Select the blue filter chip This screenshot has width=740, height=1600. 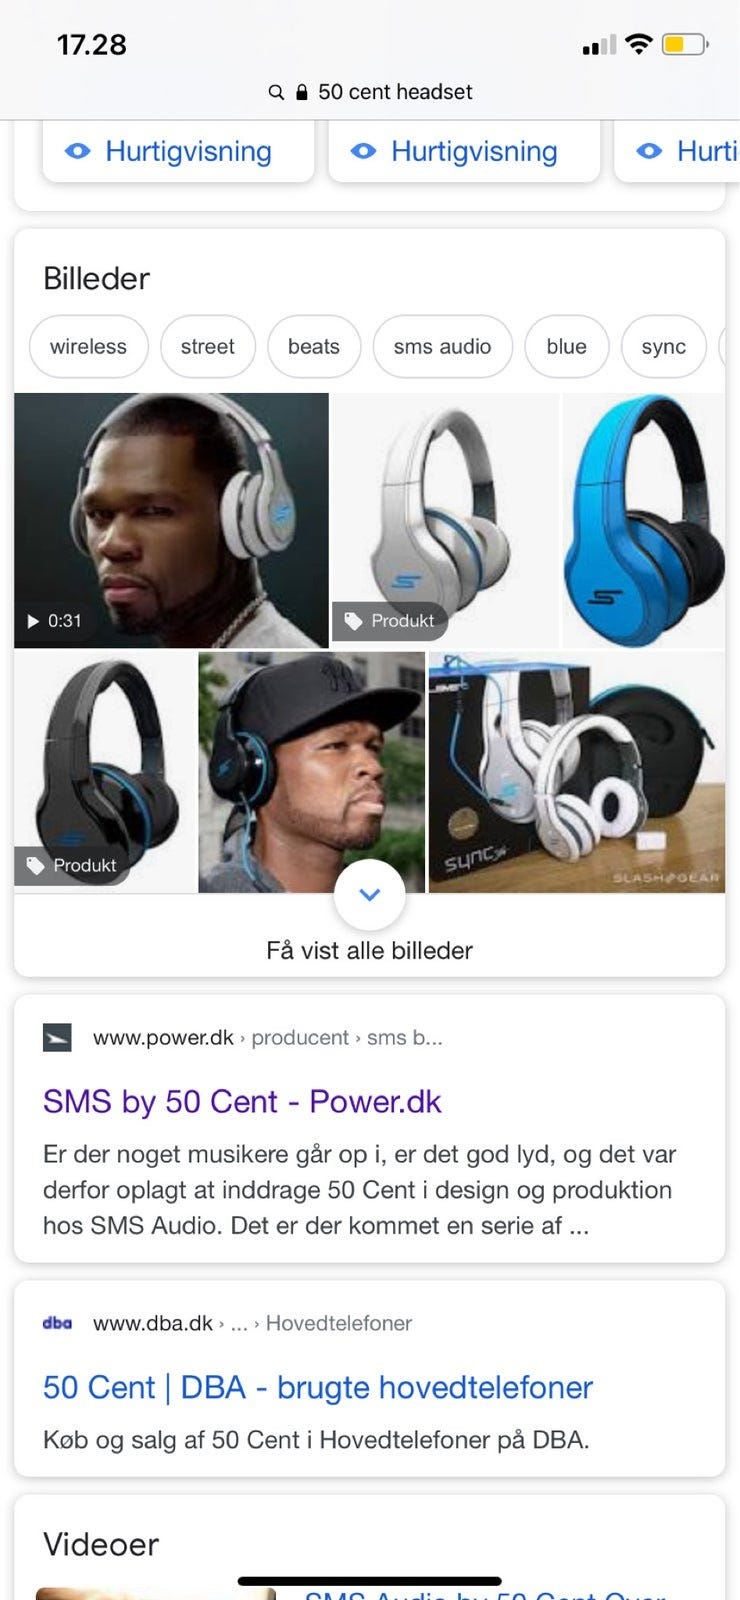(567, 346)
